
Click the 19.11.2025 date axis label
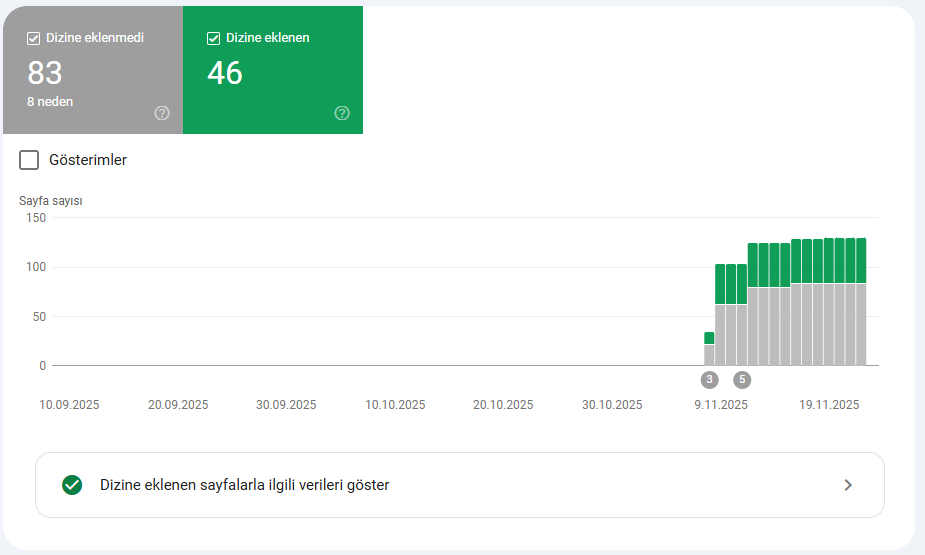click(x=829, y=405)
